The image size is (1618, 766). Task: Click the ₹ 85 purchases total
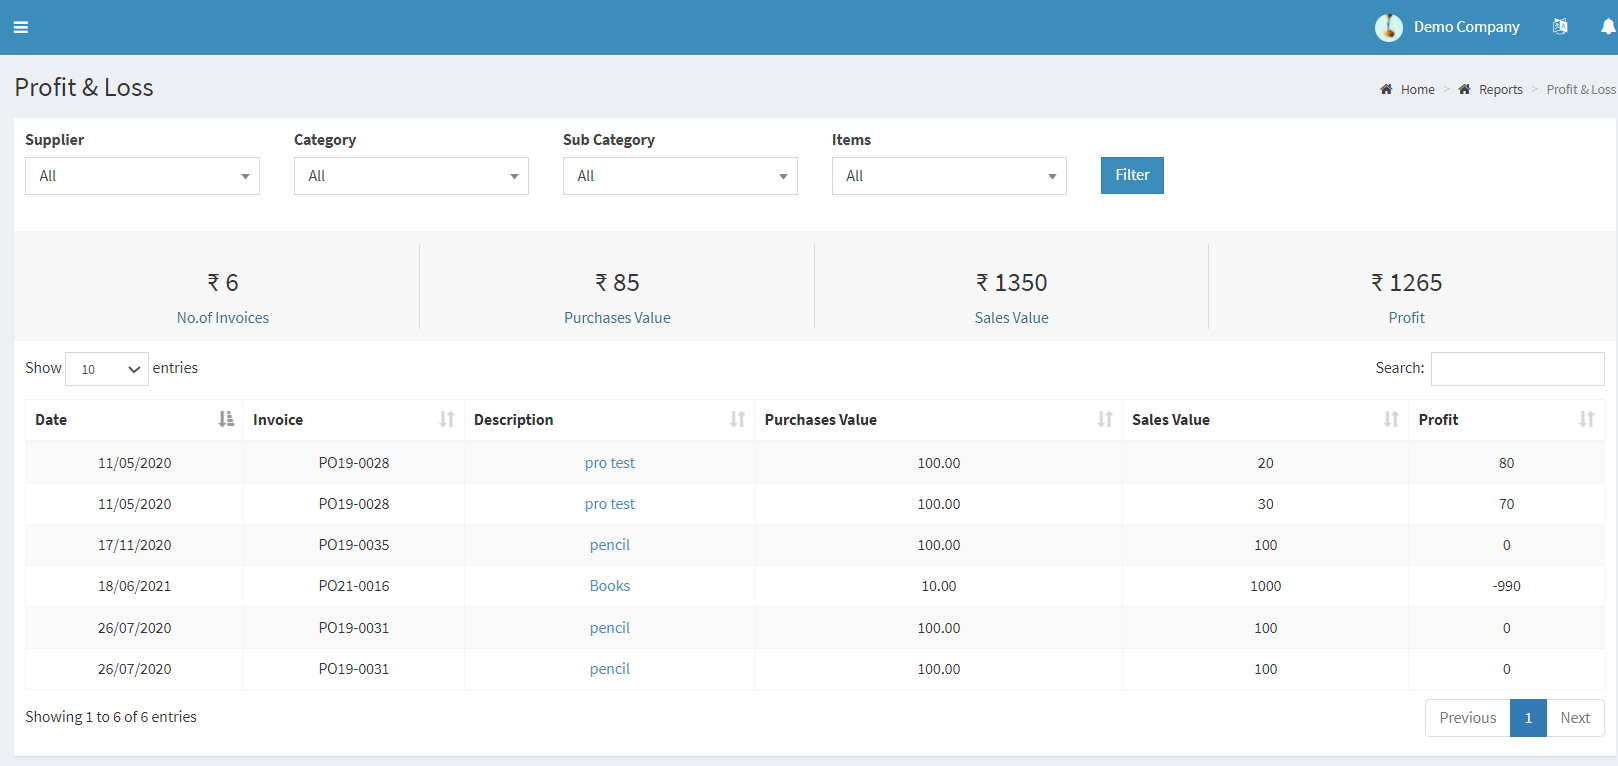(617, 283)
